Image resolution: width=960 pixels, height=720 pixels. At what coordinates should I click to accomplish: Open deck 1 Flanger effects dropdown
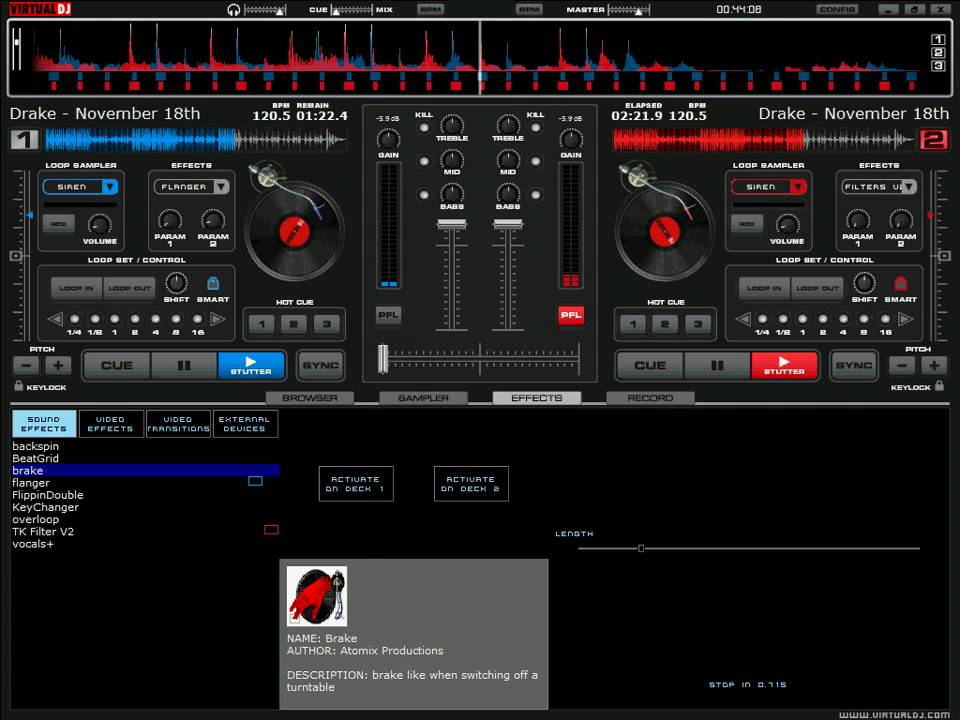(x=221, y=187)
